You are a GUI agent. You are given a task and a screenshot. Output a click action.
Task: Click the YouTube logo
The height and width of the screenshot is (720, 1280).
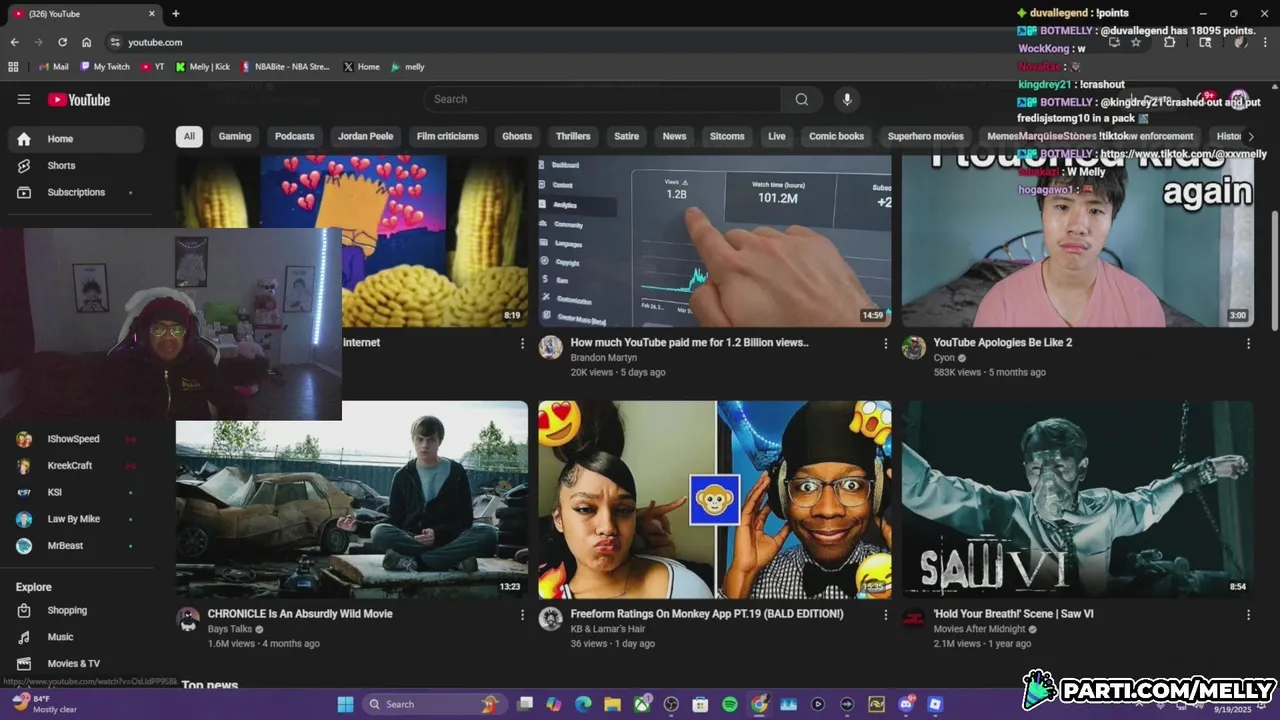coord(79,99)
